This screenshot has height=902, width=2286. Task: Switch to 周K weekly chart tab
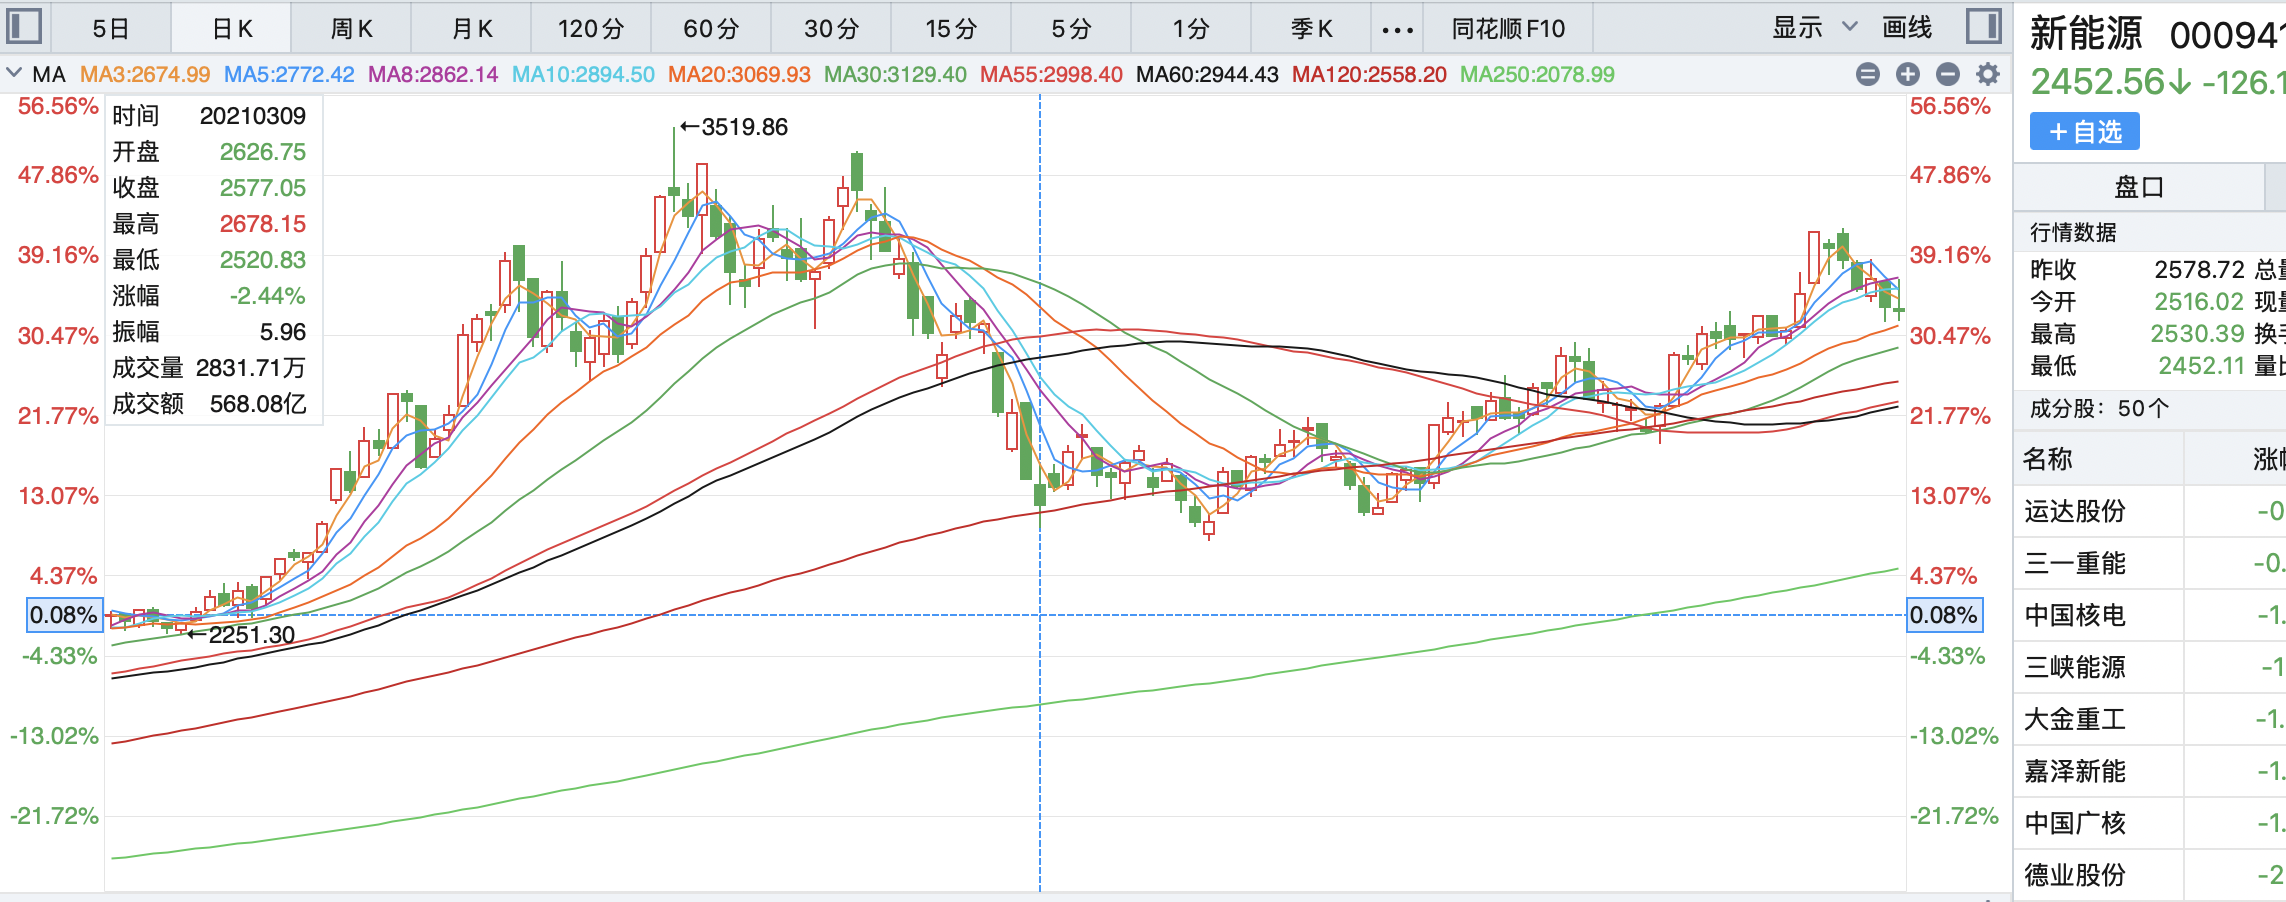pos(351,29)
